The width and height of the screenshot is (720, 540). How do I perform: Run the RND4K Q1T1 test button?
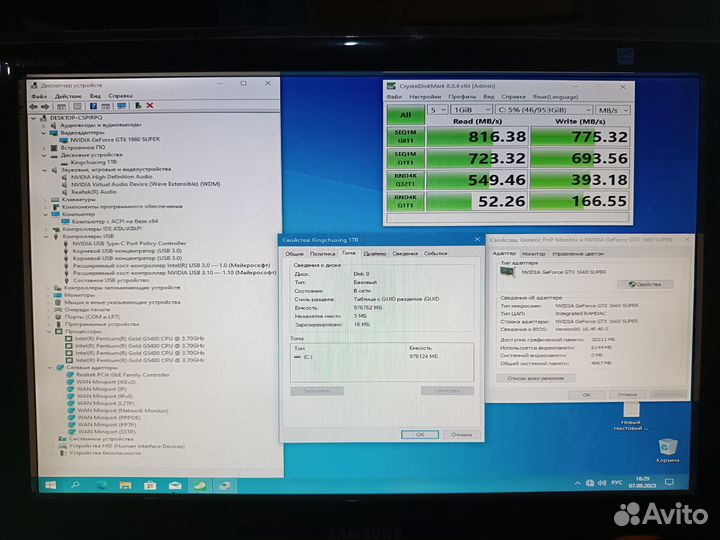coord(405,201)
